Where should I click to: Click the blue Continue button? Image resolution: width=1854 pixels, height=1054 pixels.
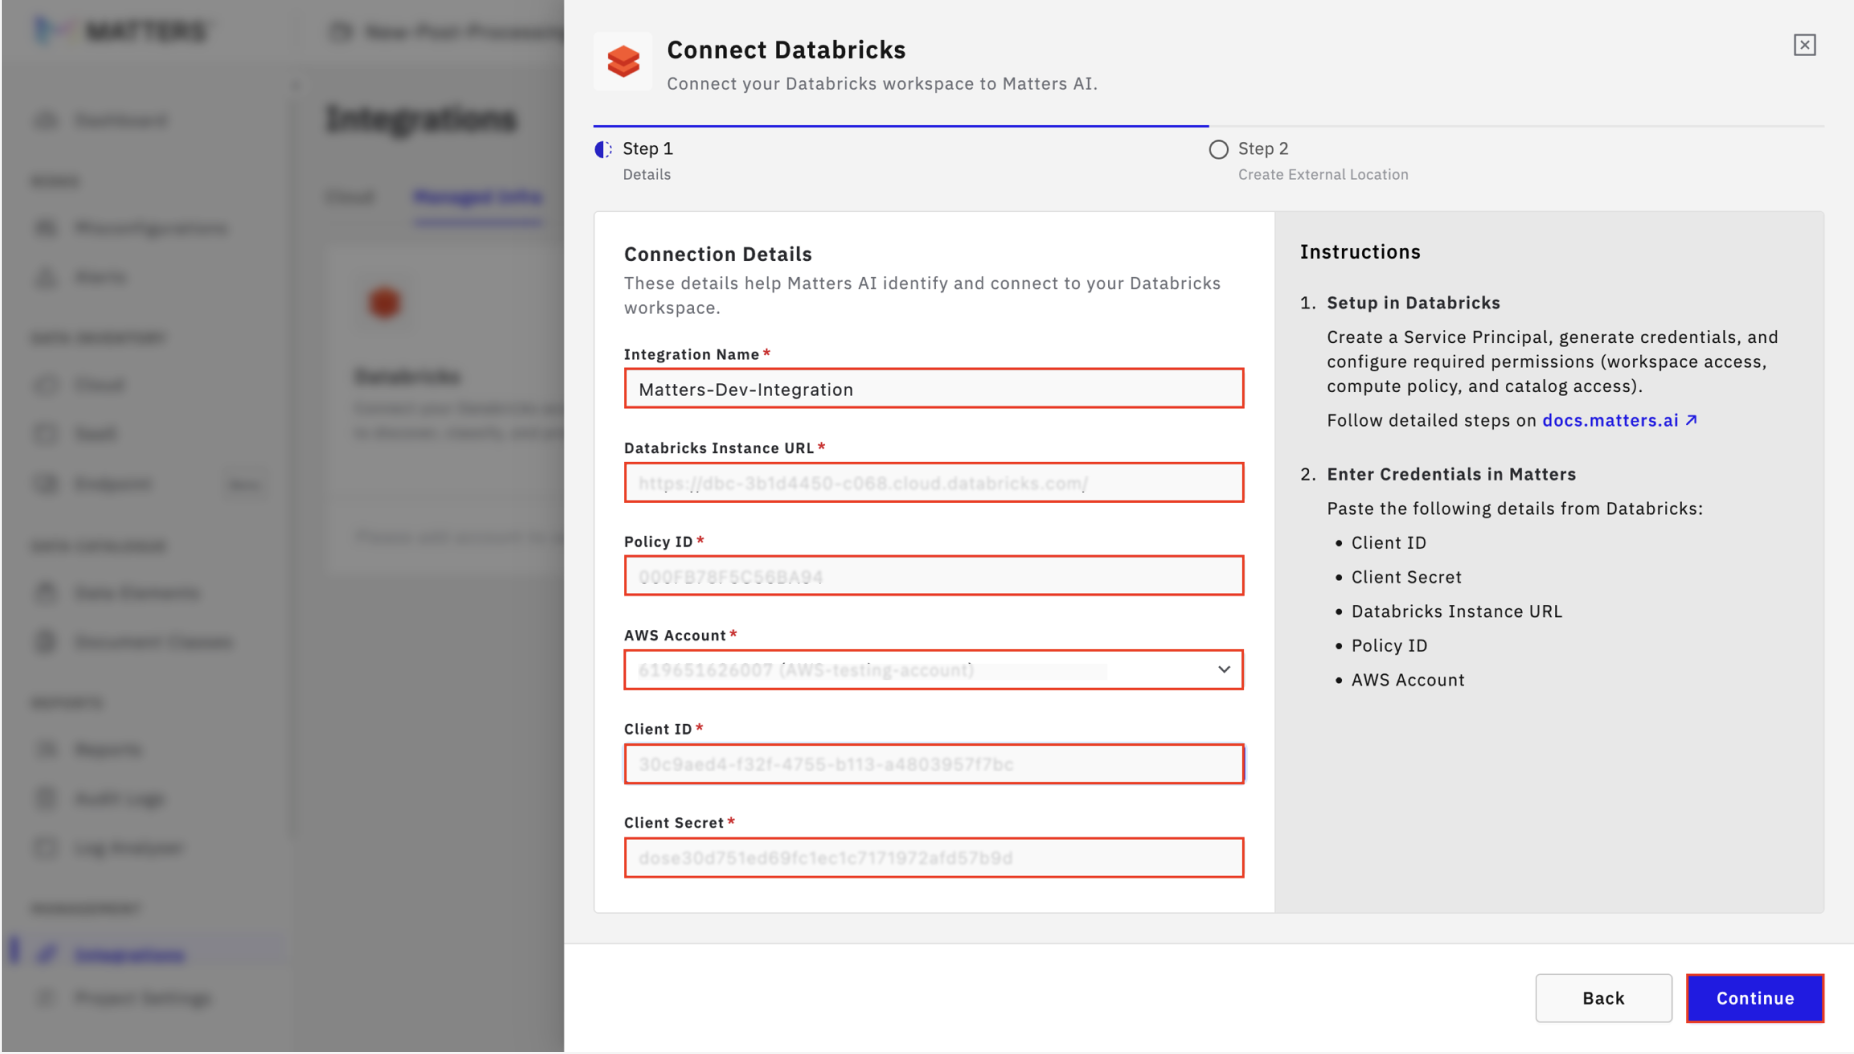point(1755,998)
